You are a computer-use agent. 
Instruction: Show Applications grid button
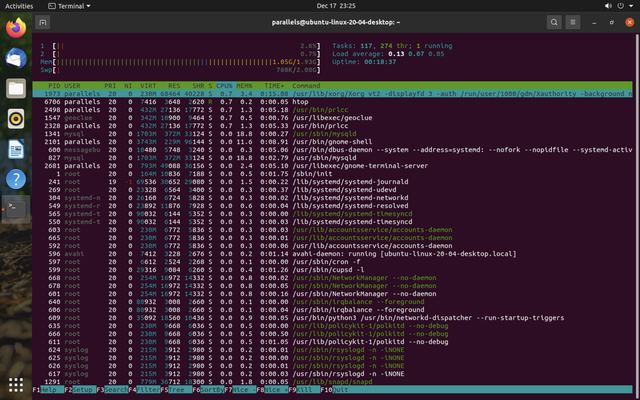point(16,384)
